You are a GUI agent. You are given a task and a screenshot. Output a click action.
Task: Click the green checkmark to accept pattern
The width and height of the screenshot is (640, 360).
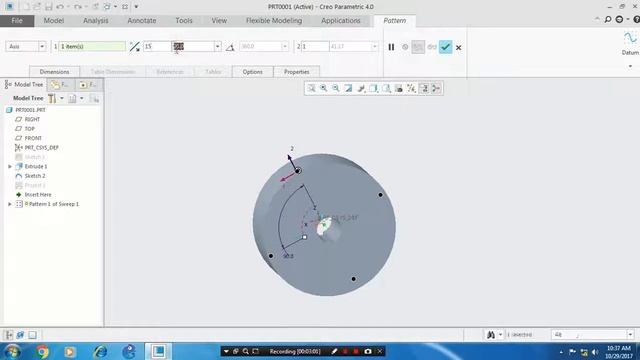click(445, 47)
